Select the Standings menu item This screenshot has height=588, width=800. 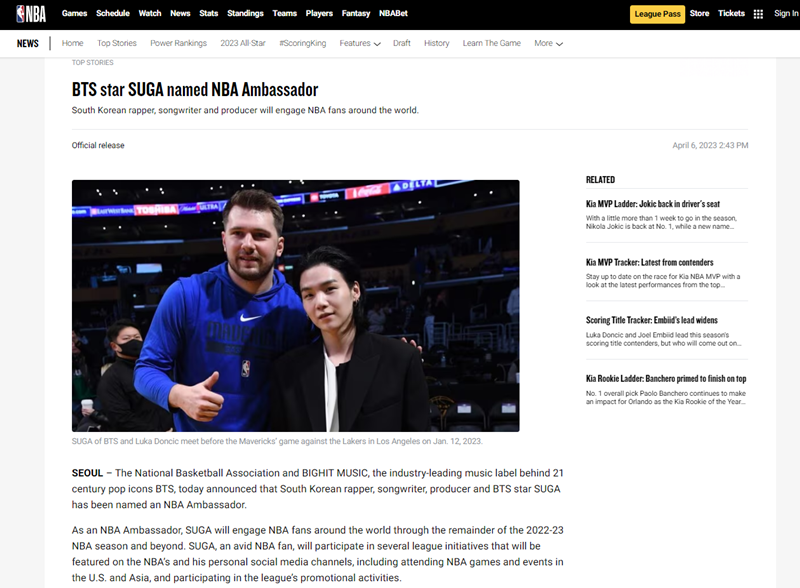[246, 13]
